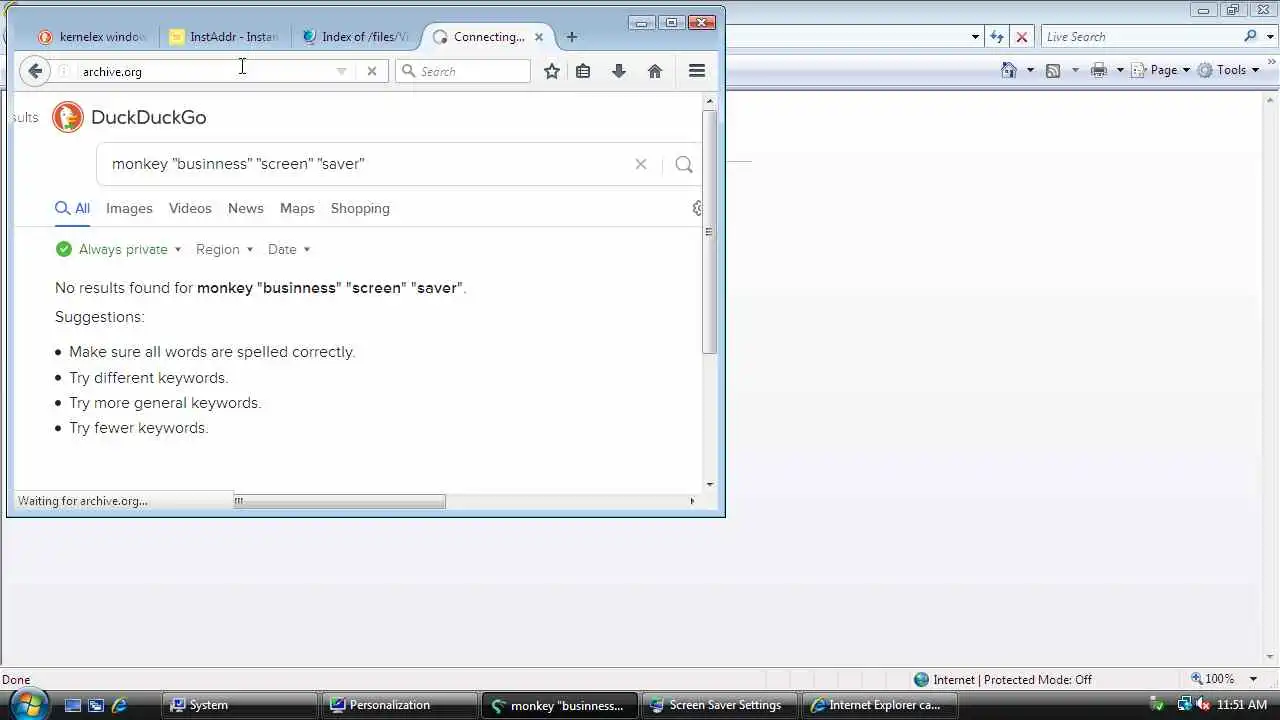Open the zoom level dropdown arrow
Screen dimensions: 1280x720
1253,679
